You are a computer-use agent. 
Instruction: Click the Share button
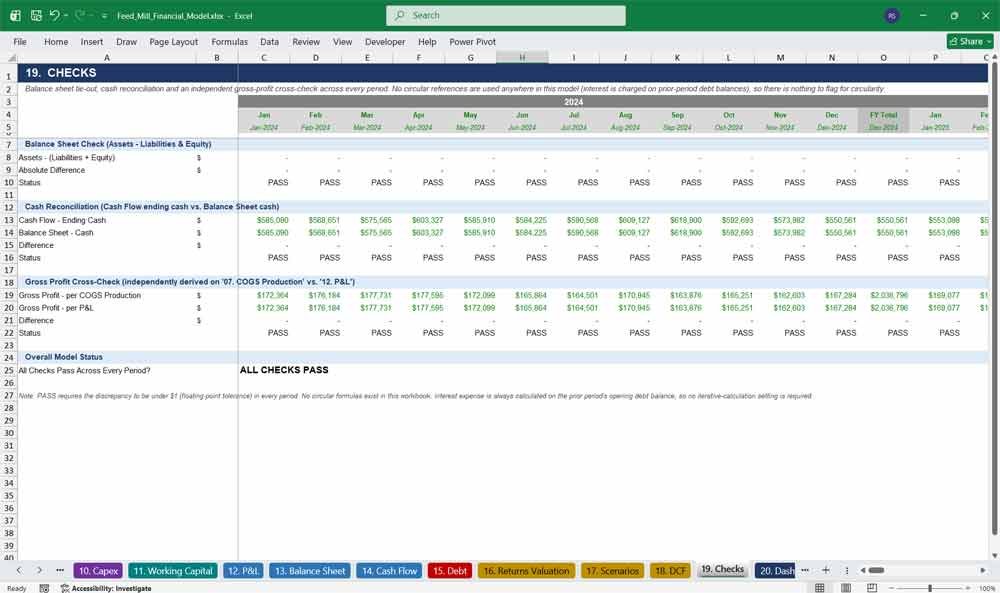point(969,41)
